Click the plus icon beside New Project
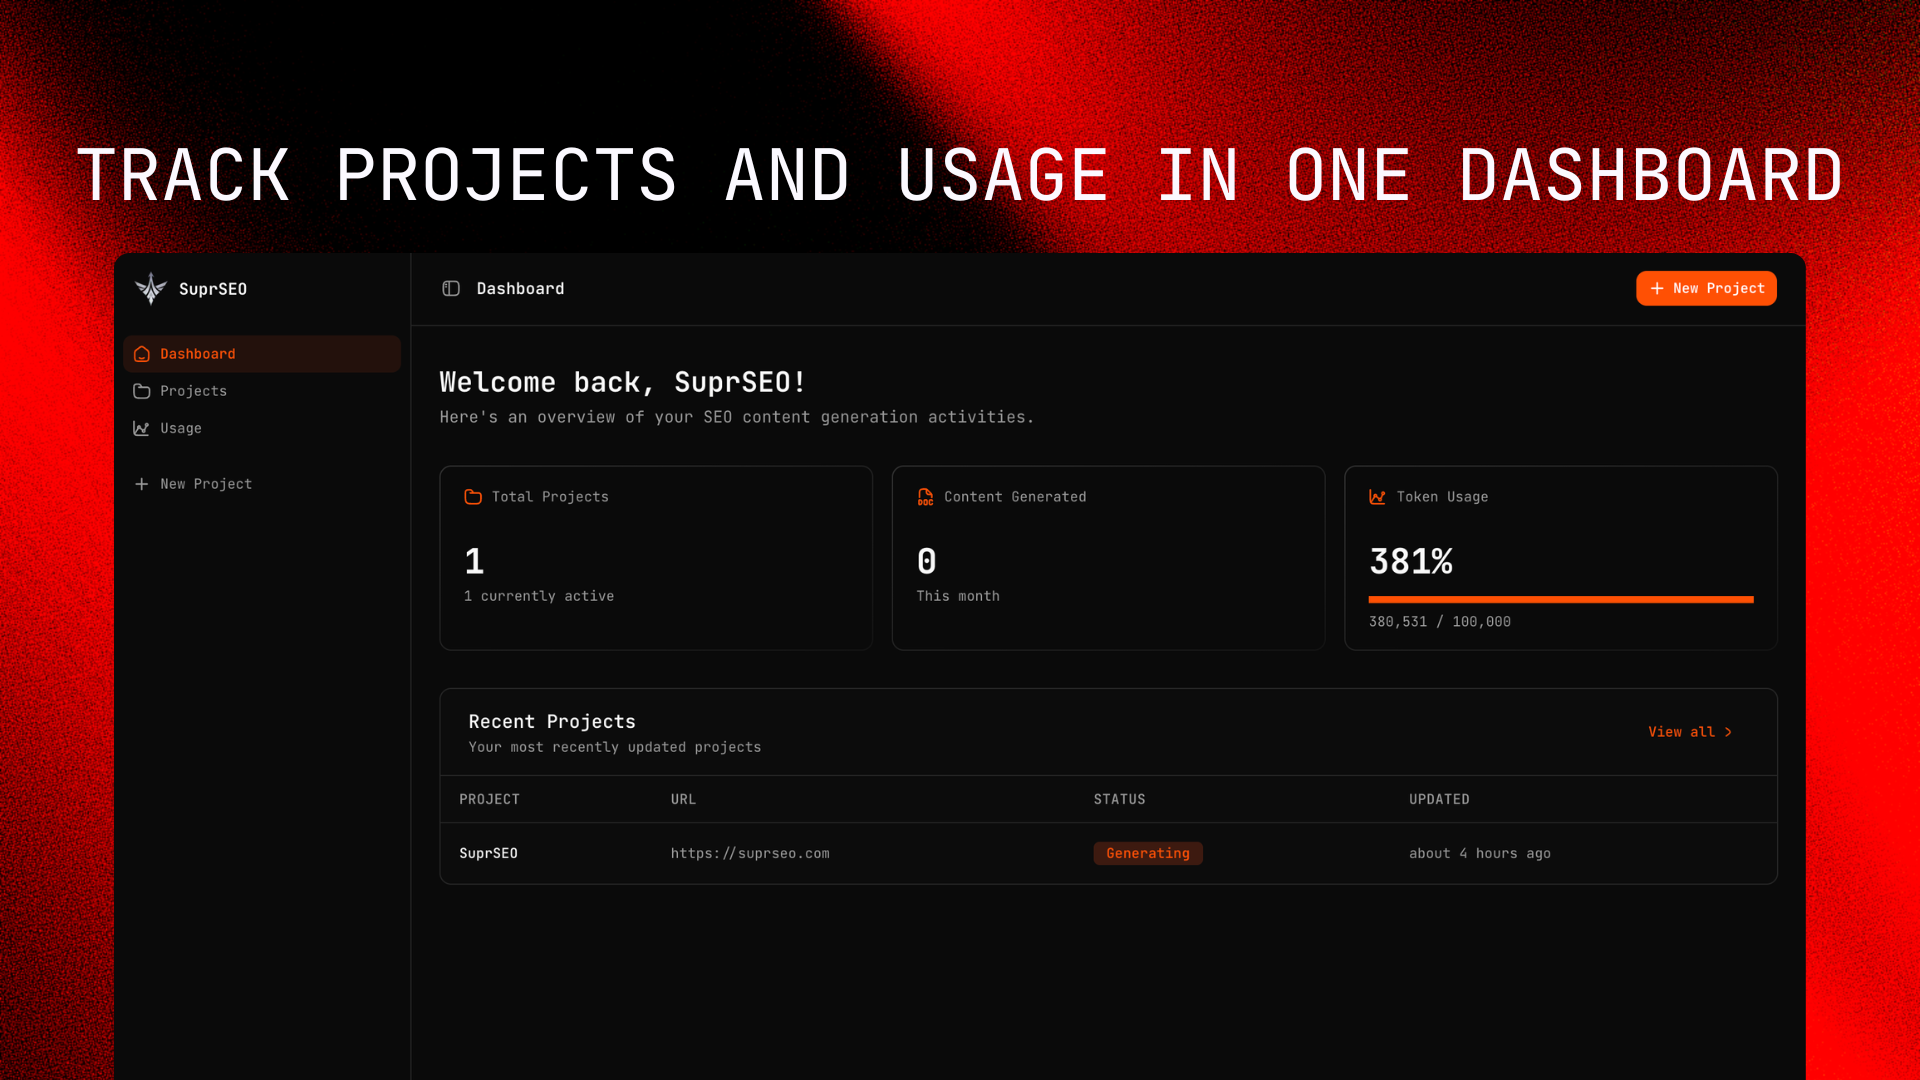The width and height of the screenshot is (1920, 1080). click(x=140, y=483)
